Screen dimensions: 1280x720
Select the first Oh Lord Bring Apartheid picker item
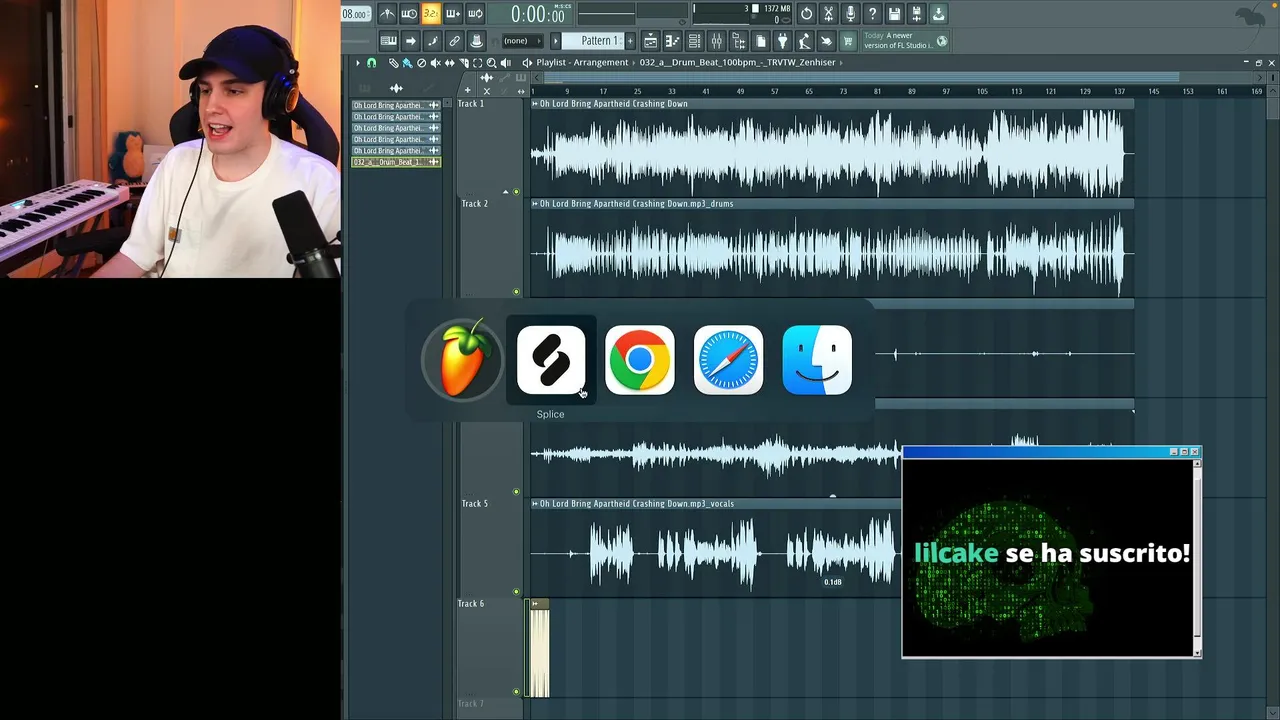[x=396, y=105]
